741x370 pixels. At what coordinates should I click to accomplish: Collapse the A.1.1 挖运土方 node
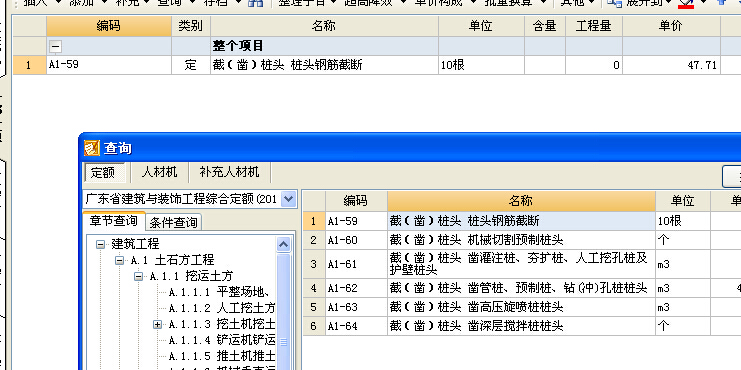(x=138, y=276)
